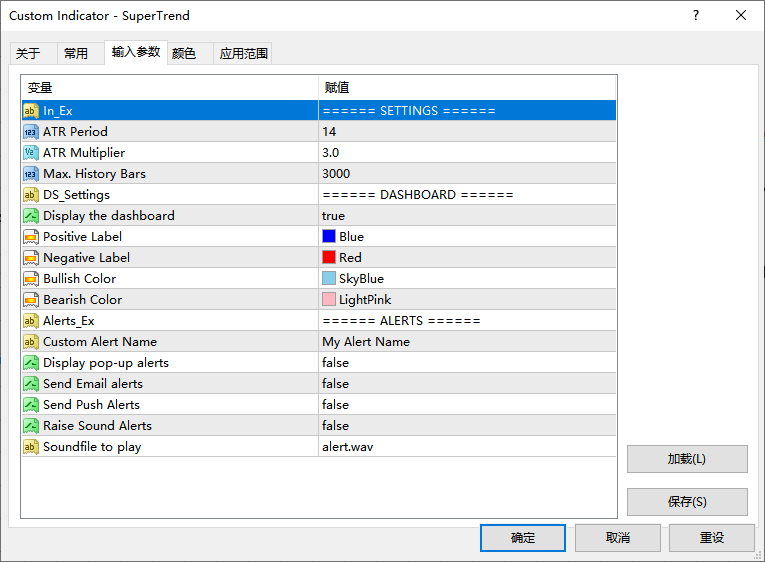Click the color-type icon beside Positive Label
The height and width of the screenshot is (562, 765).
[31, 237]
